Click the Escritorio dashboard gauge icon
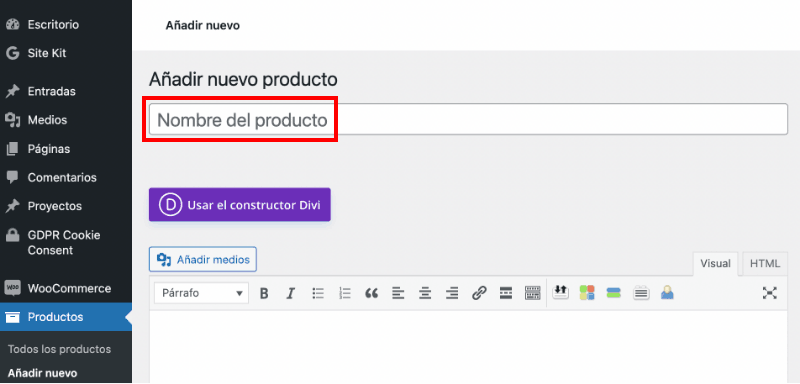800x384 pixels. tap(12, 24)
